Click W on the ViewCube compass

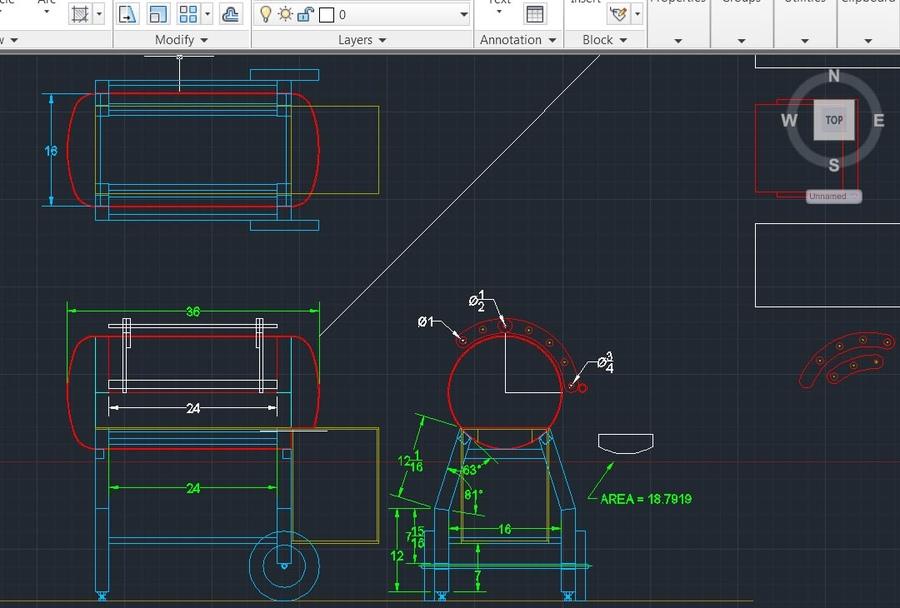click(x=789, y=120)
